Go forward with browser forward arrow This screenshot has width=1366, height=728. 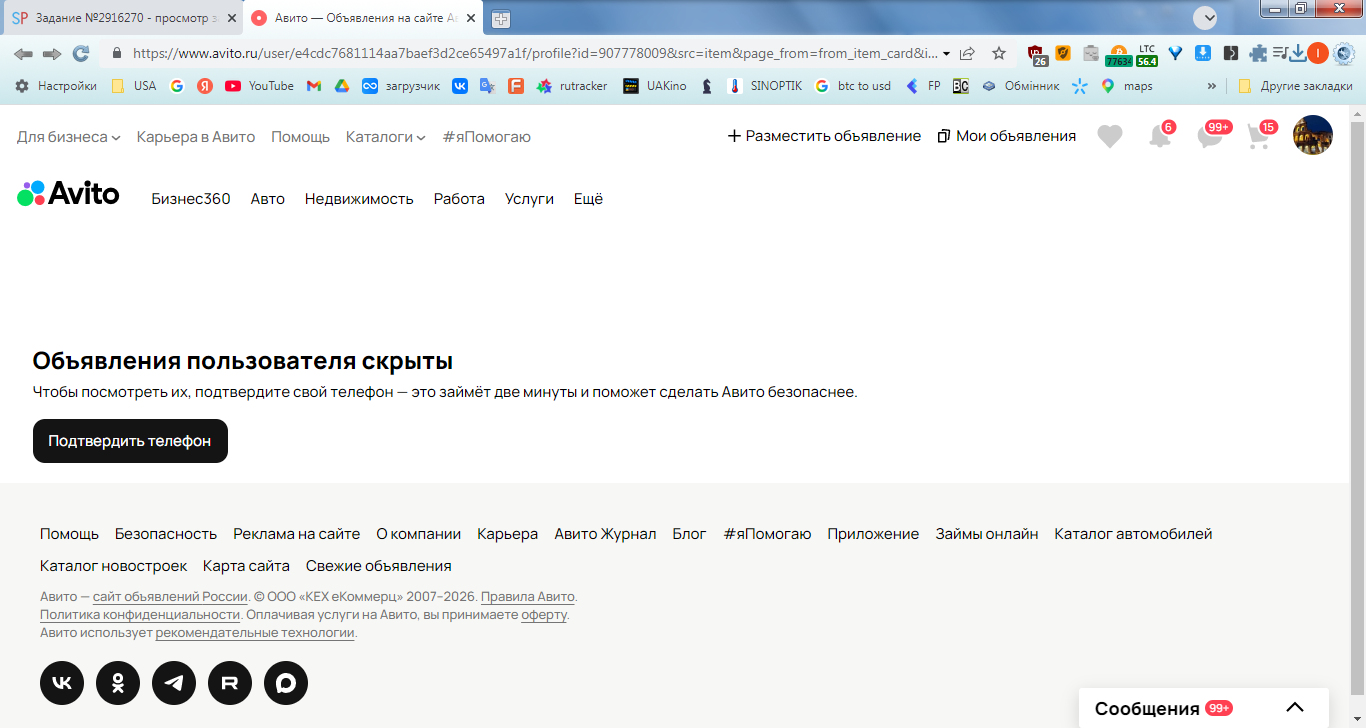tap(52, 53)
